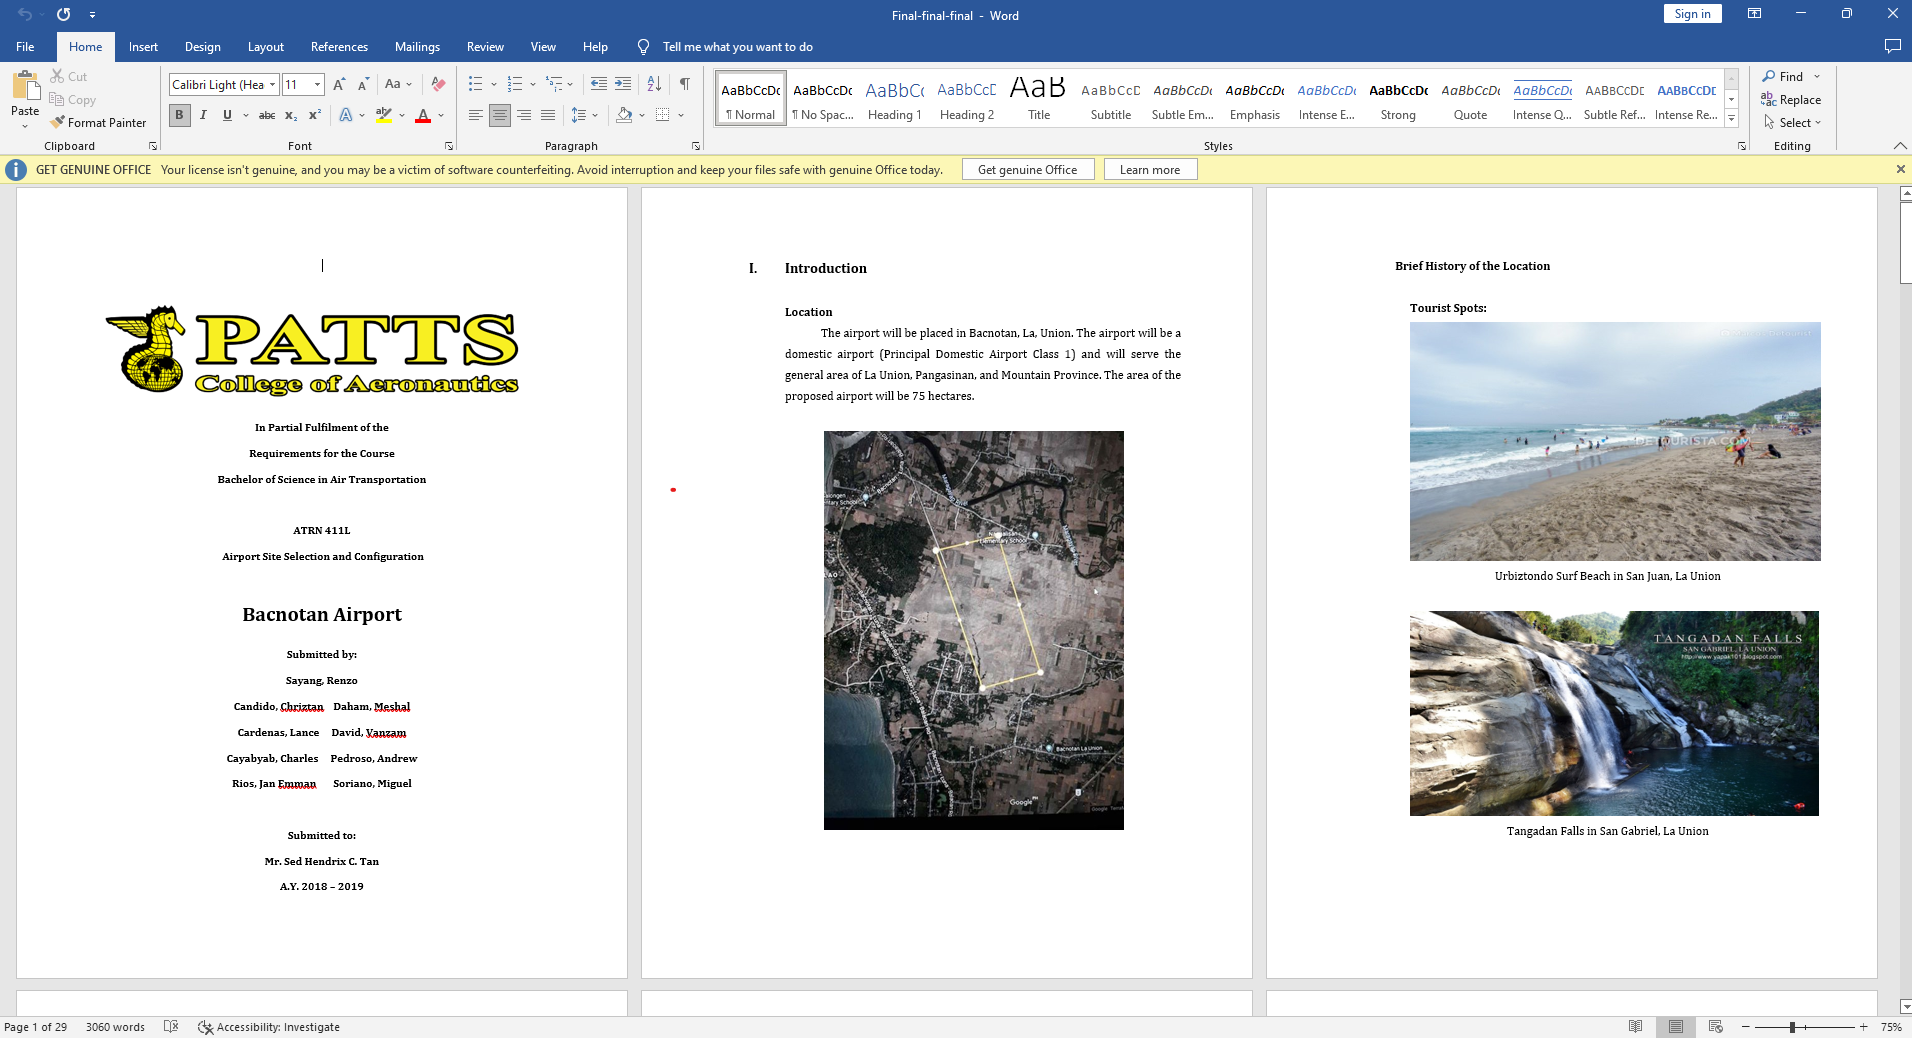Open the bullets list dropdown

(494, 85)
